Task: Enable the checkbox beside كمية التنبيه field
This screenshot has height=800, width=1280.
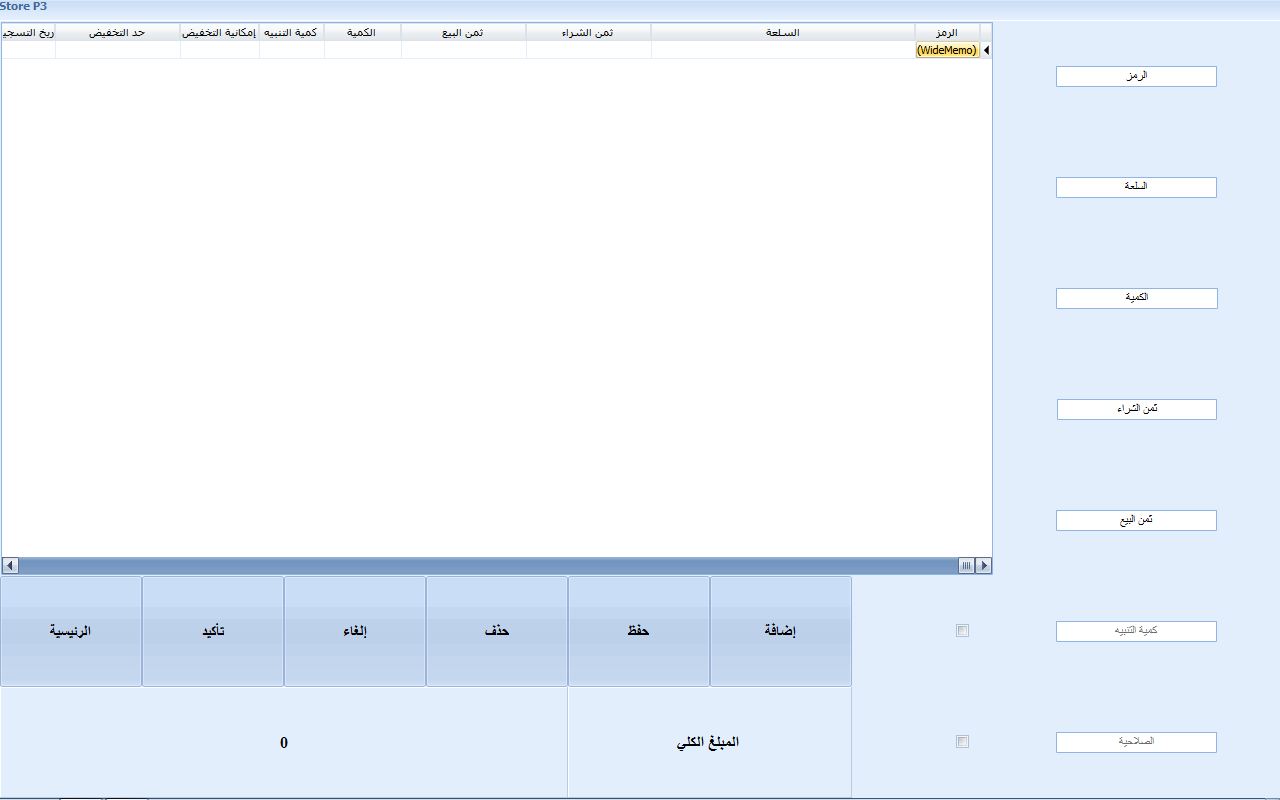Action: pos(962,631)
